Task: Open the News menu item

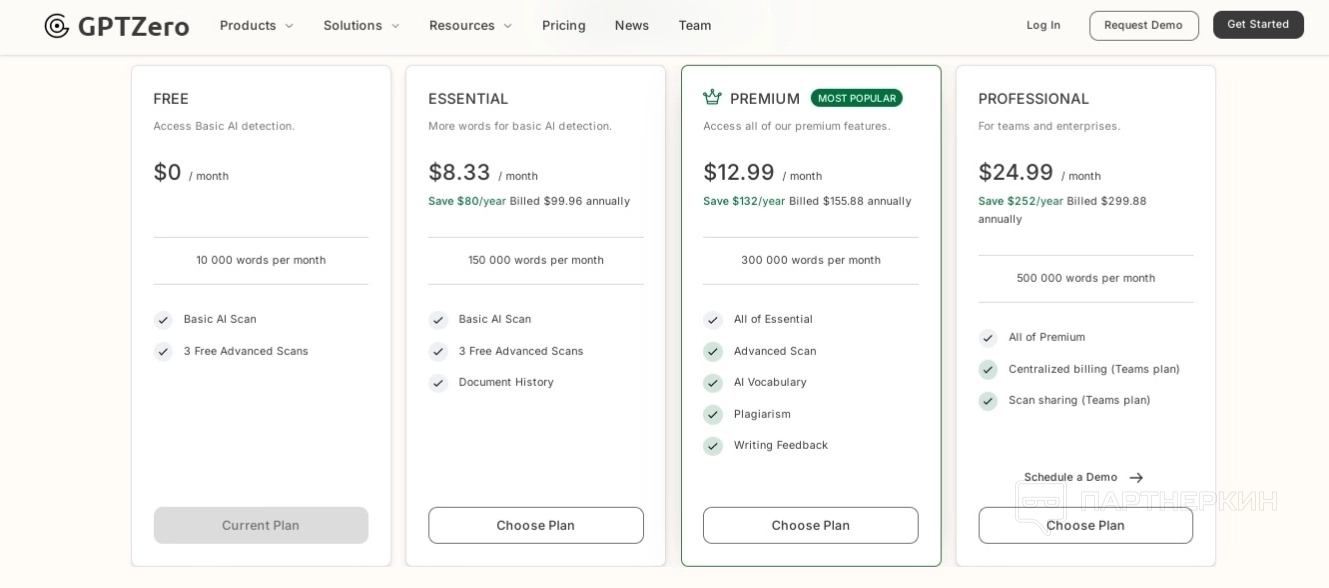Action: 632,26
